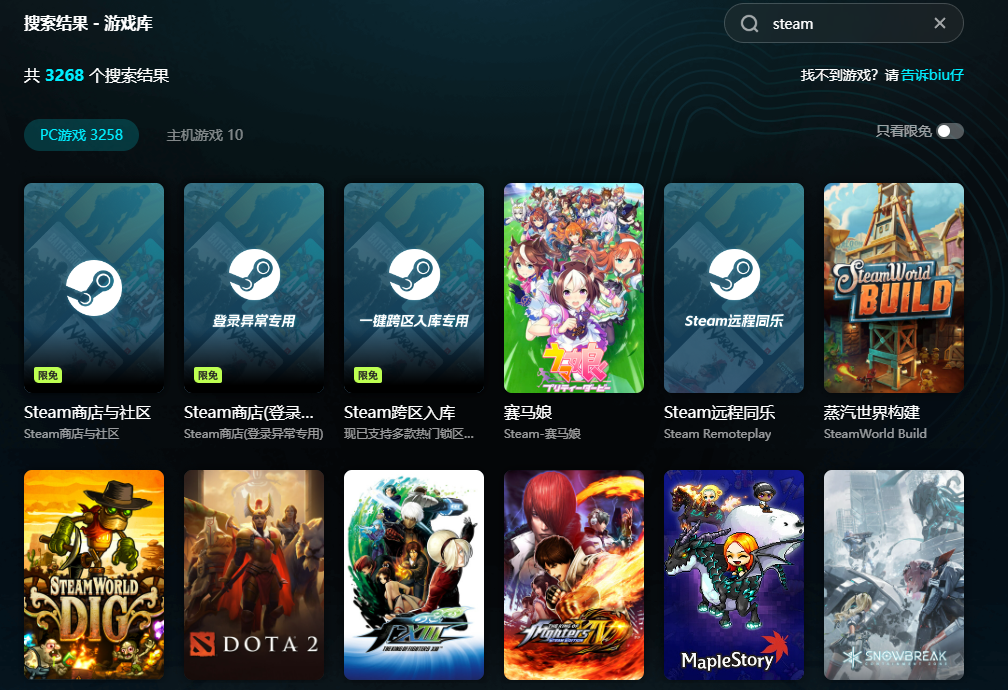The image size is (1008, 690).
Task: Click subtitle 'Steam Remoteplay'
Action: coord(717,433)
